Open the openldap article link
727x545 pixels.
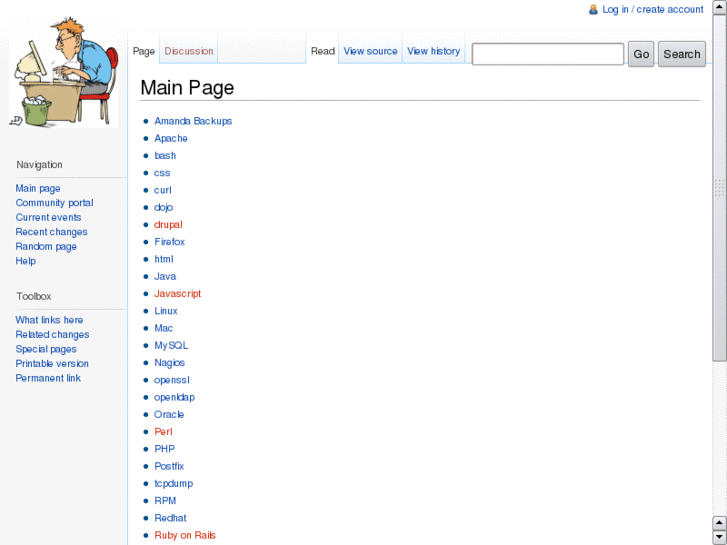pos(174,397)
